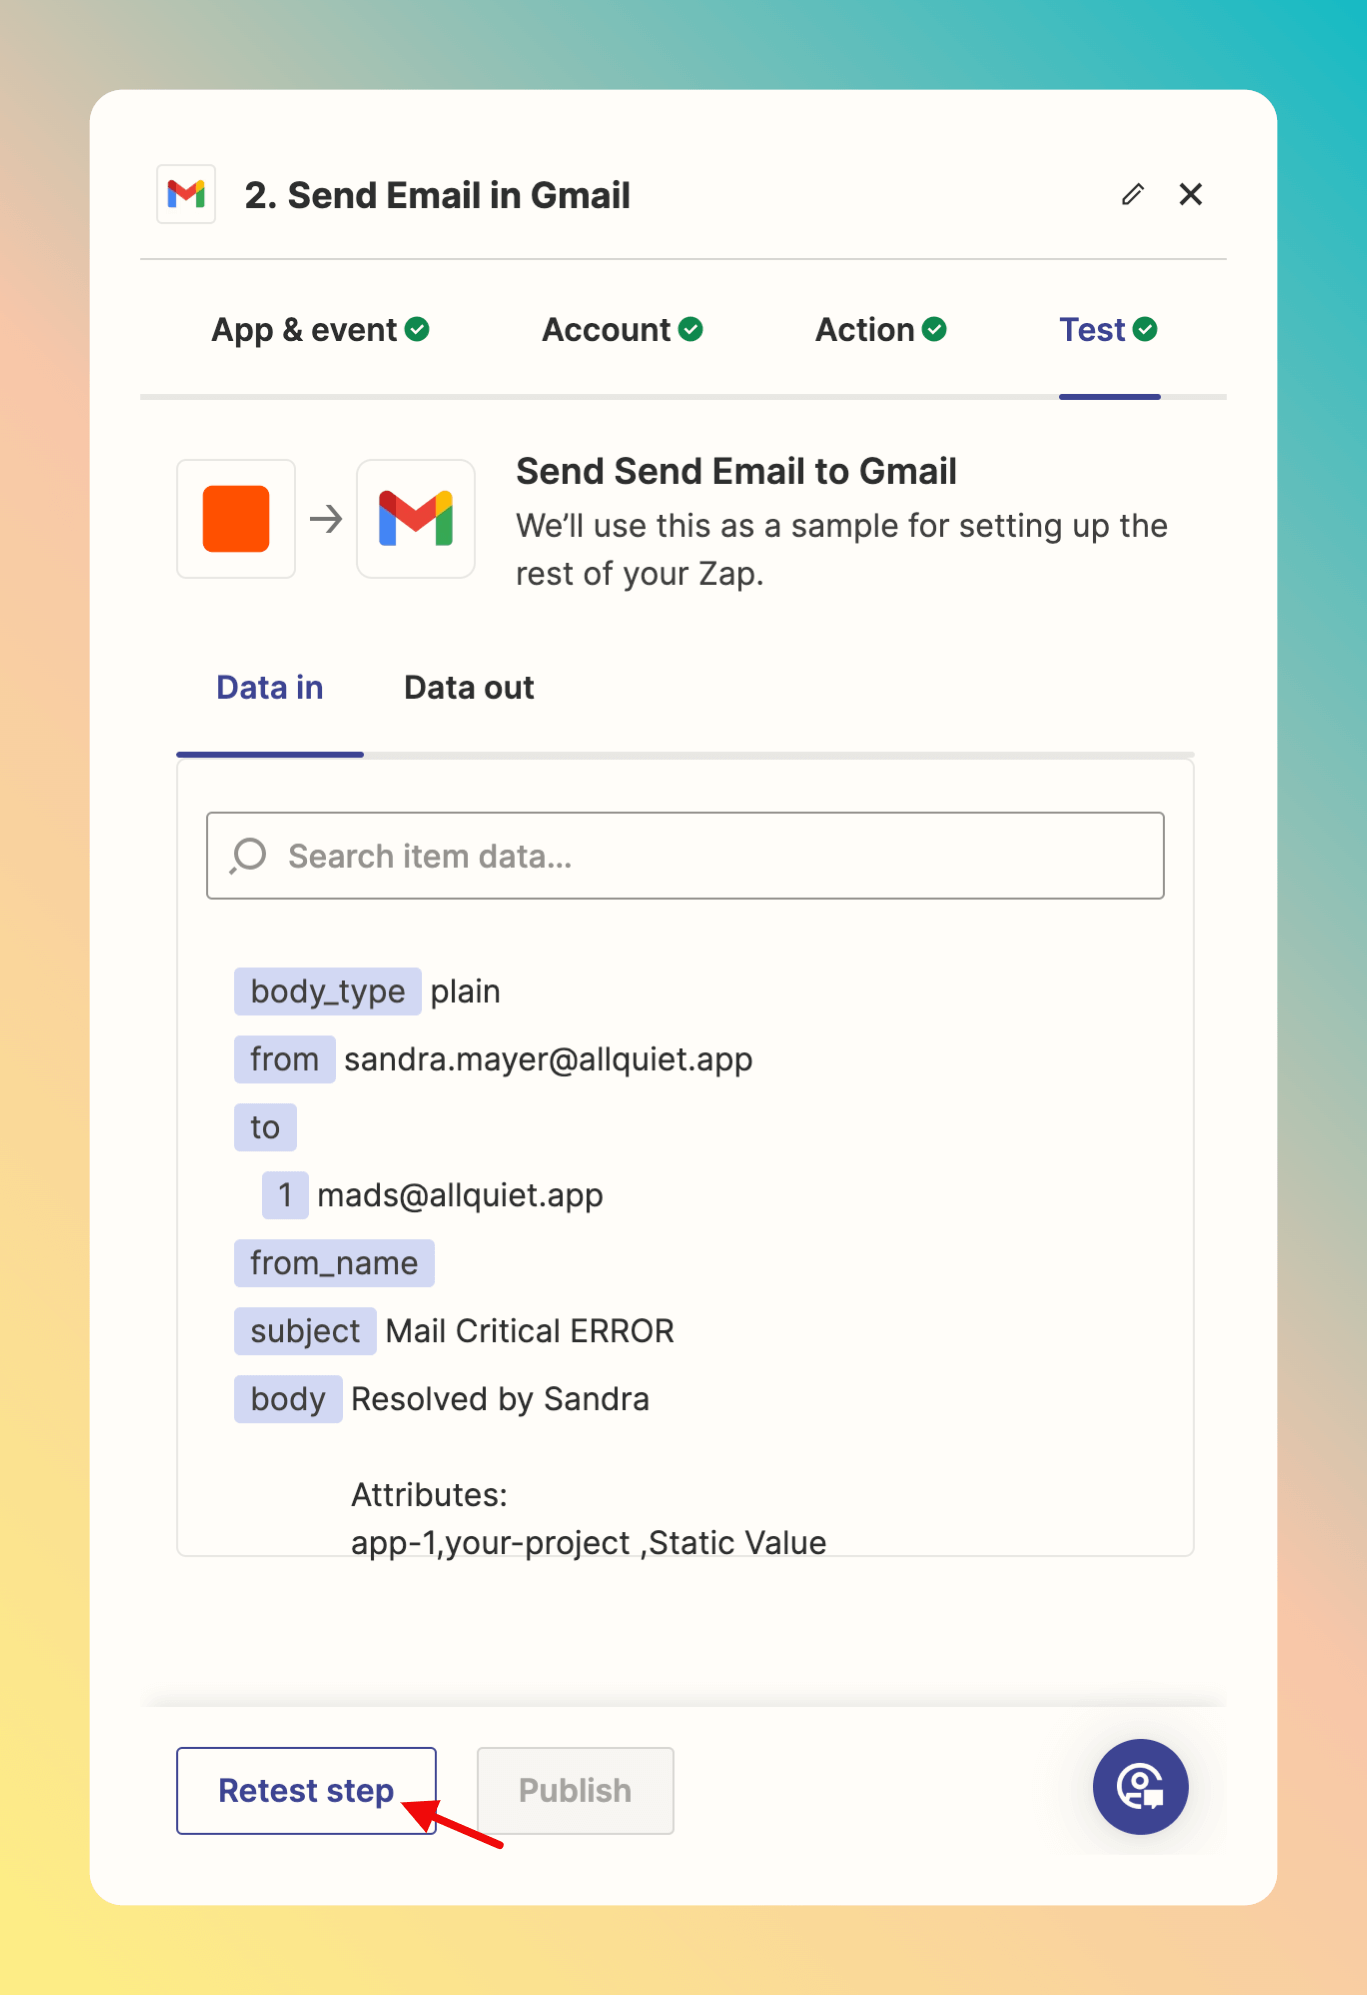Open the App & event tab

click(320, 330)
